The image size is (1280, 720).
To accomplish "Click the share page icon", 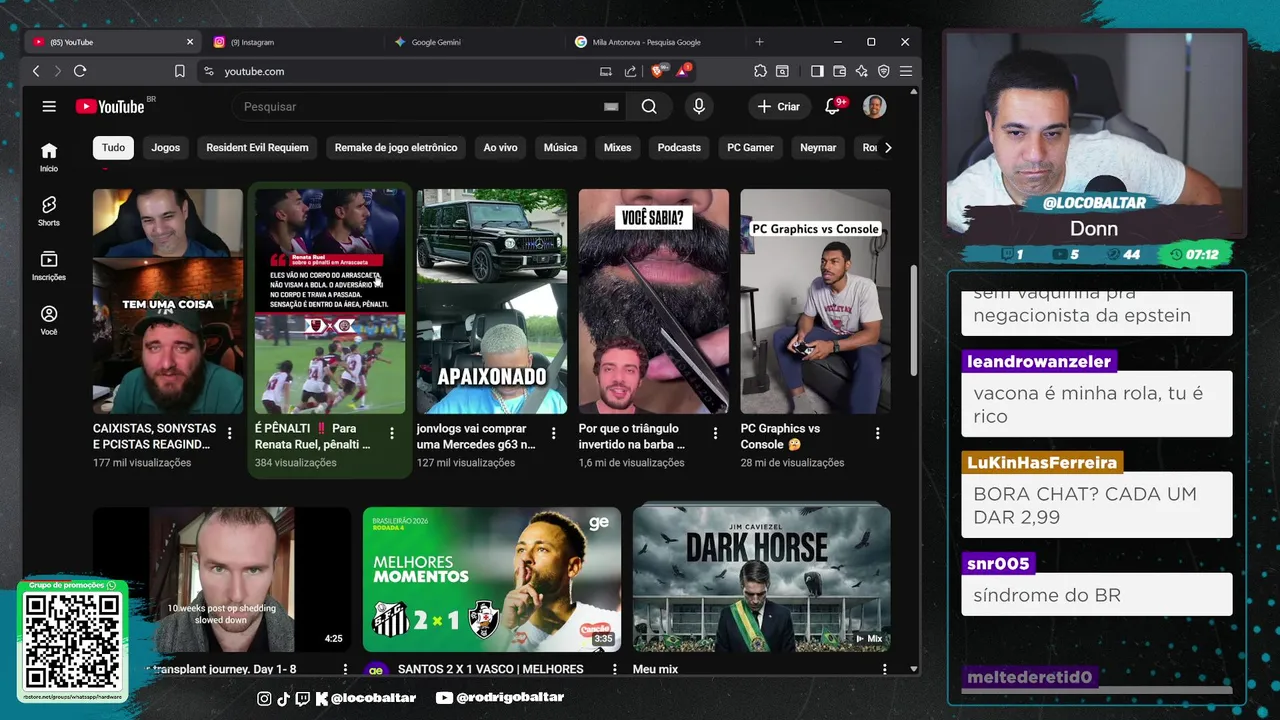I will 630,71.
